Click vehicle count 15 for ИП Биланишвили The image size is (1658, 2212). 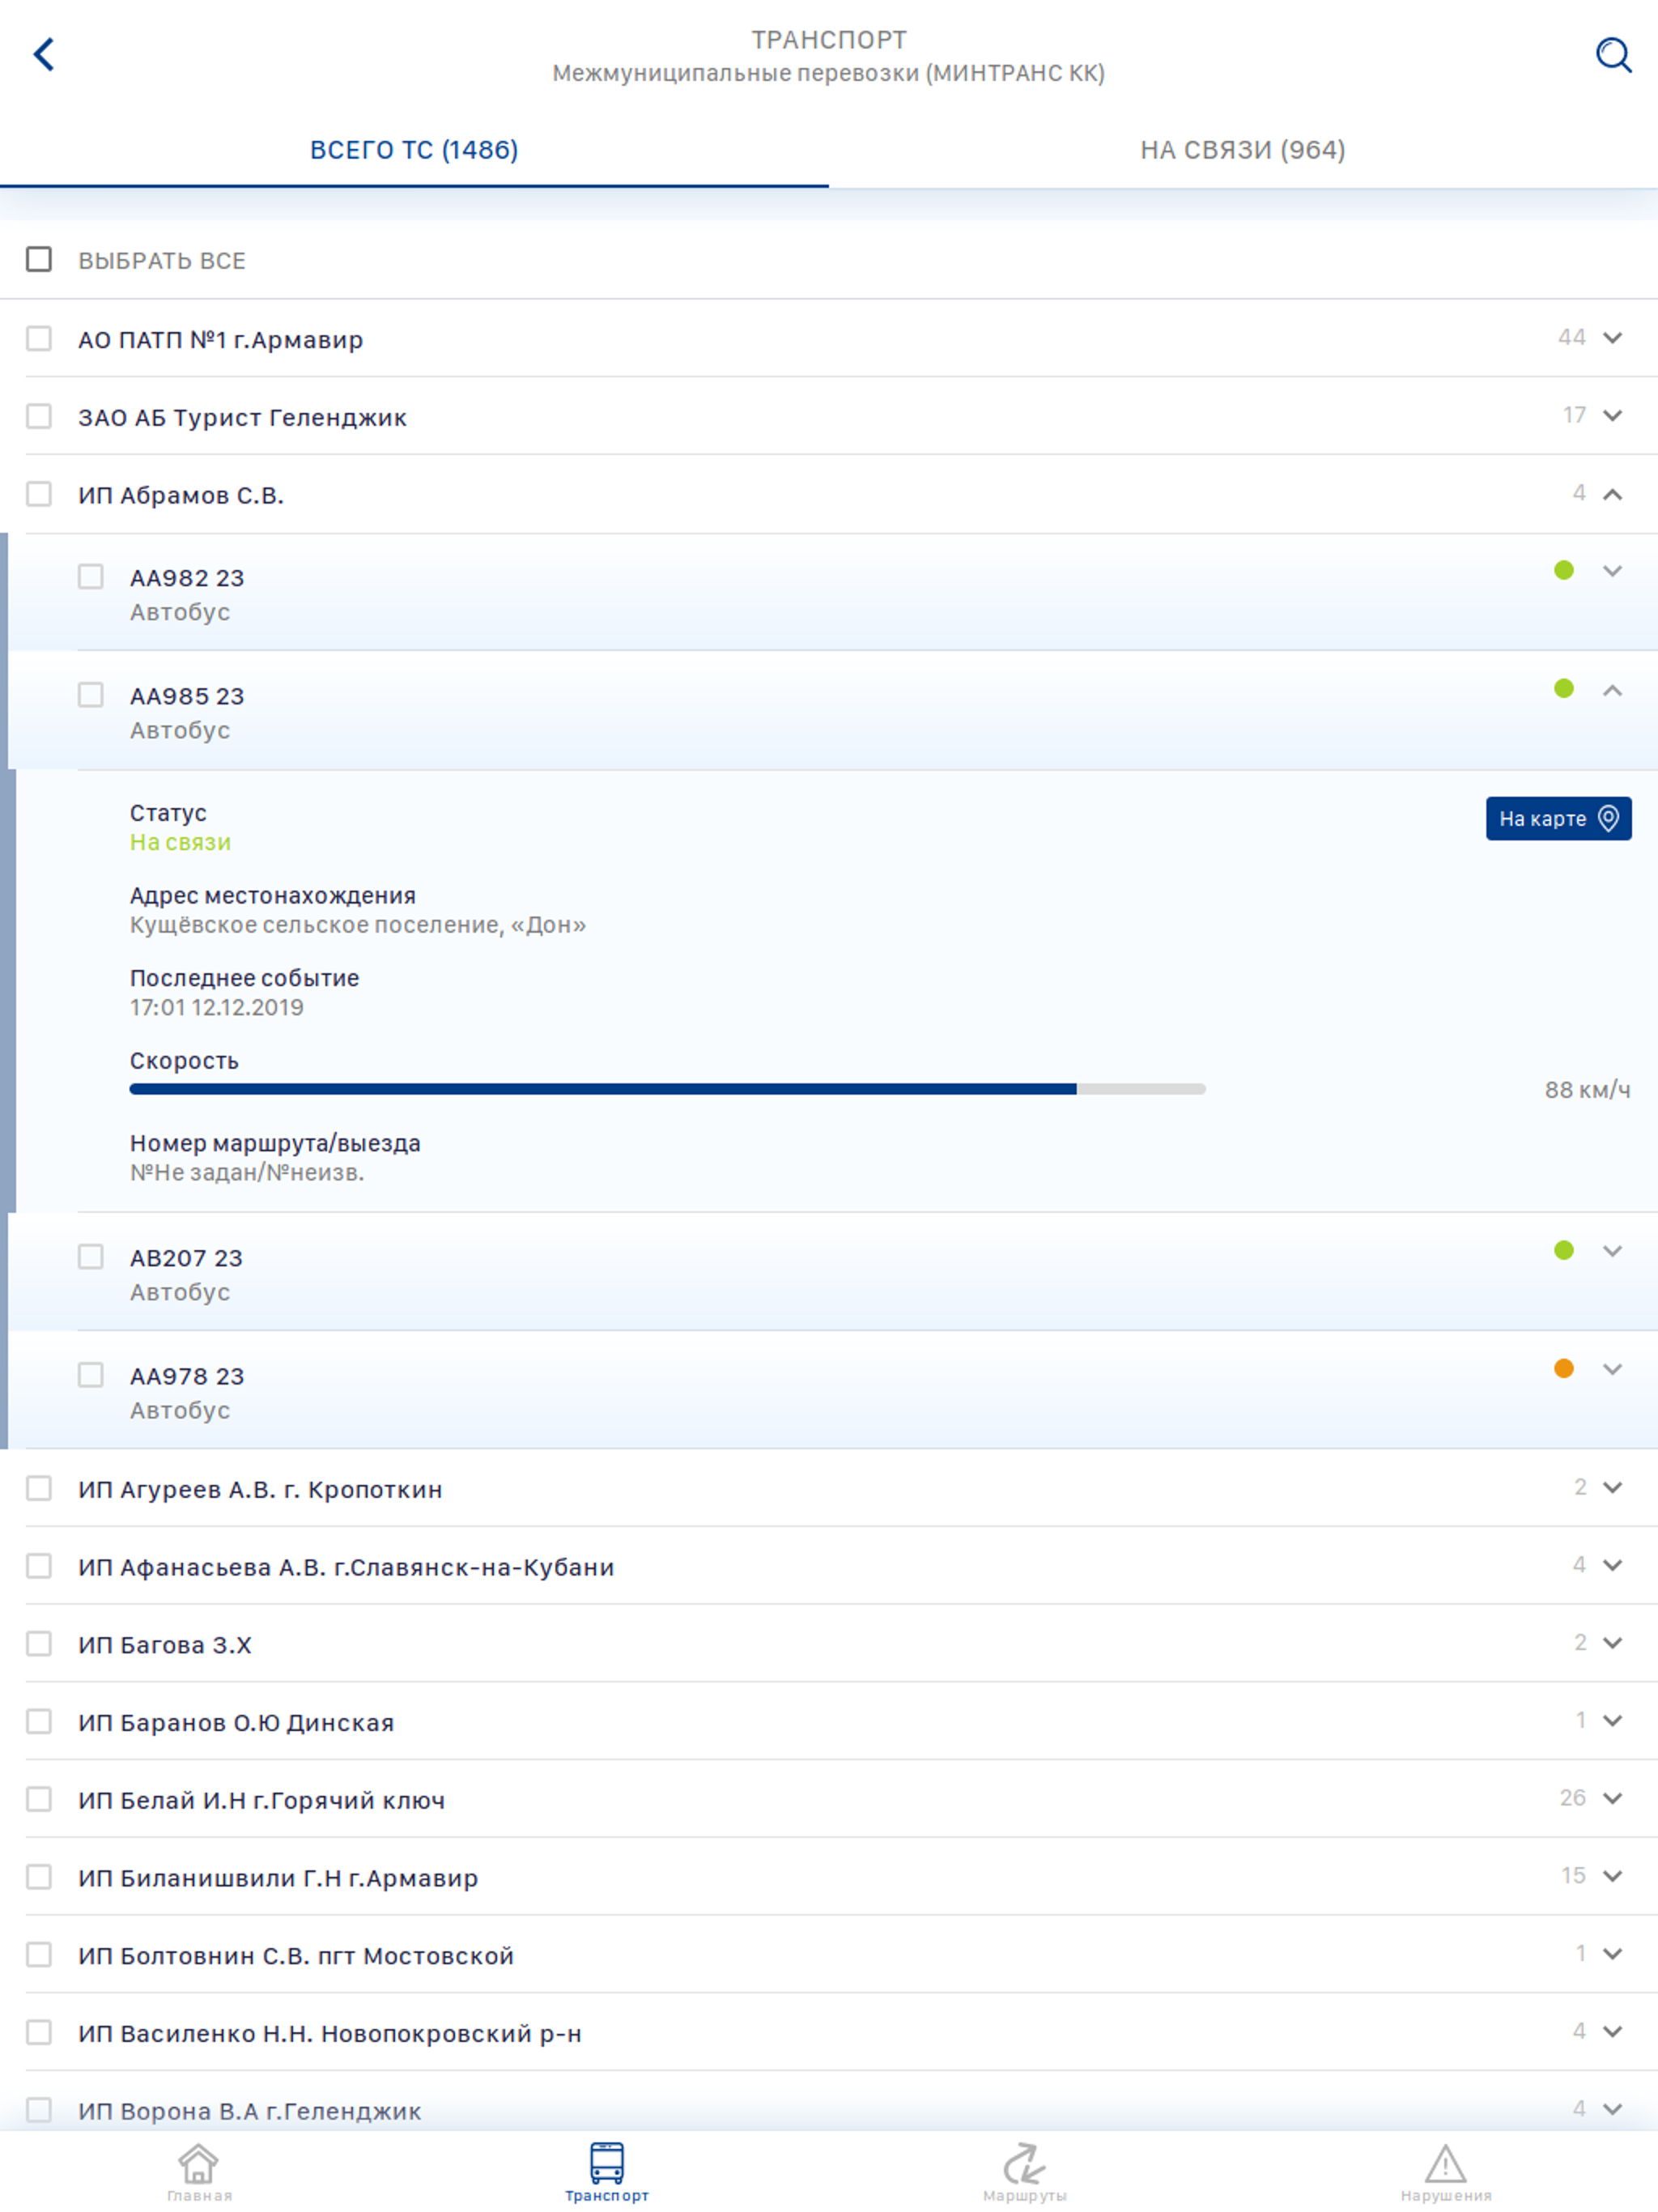tap(1573, 1876)
